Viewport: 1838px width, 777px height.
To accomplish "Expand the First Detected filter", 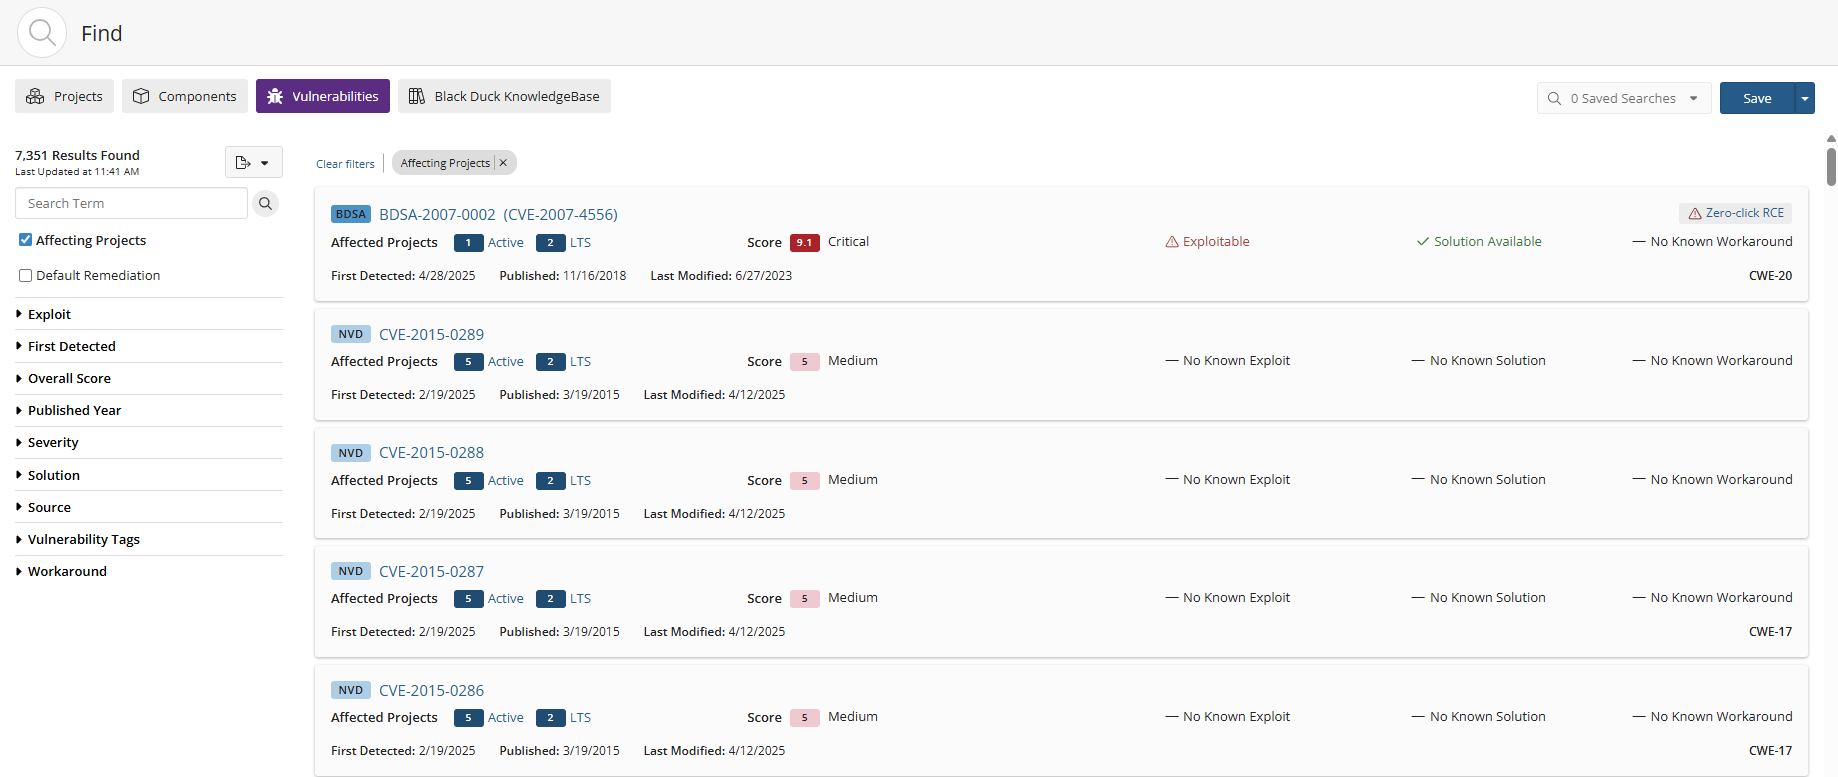I will point(149,346).
